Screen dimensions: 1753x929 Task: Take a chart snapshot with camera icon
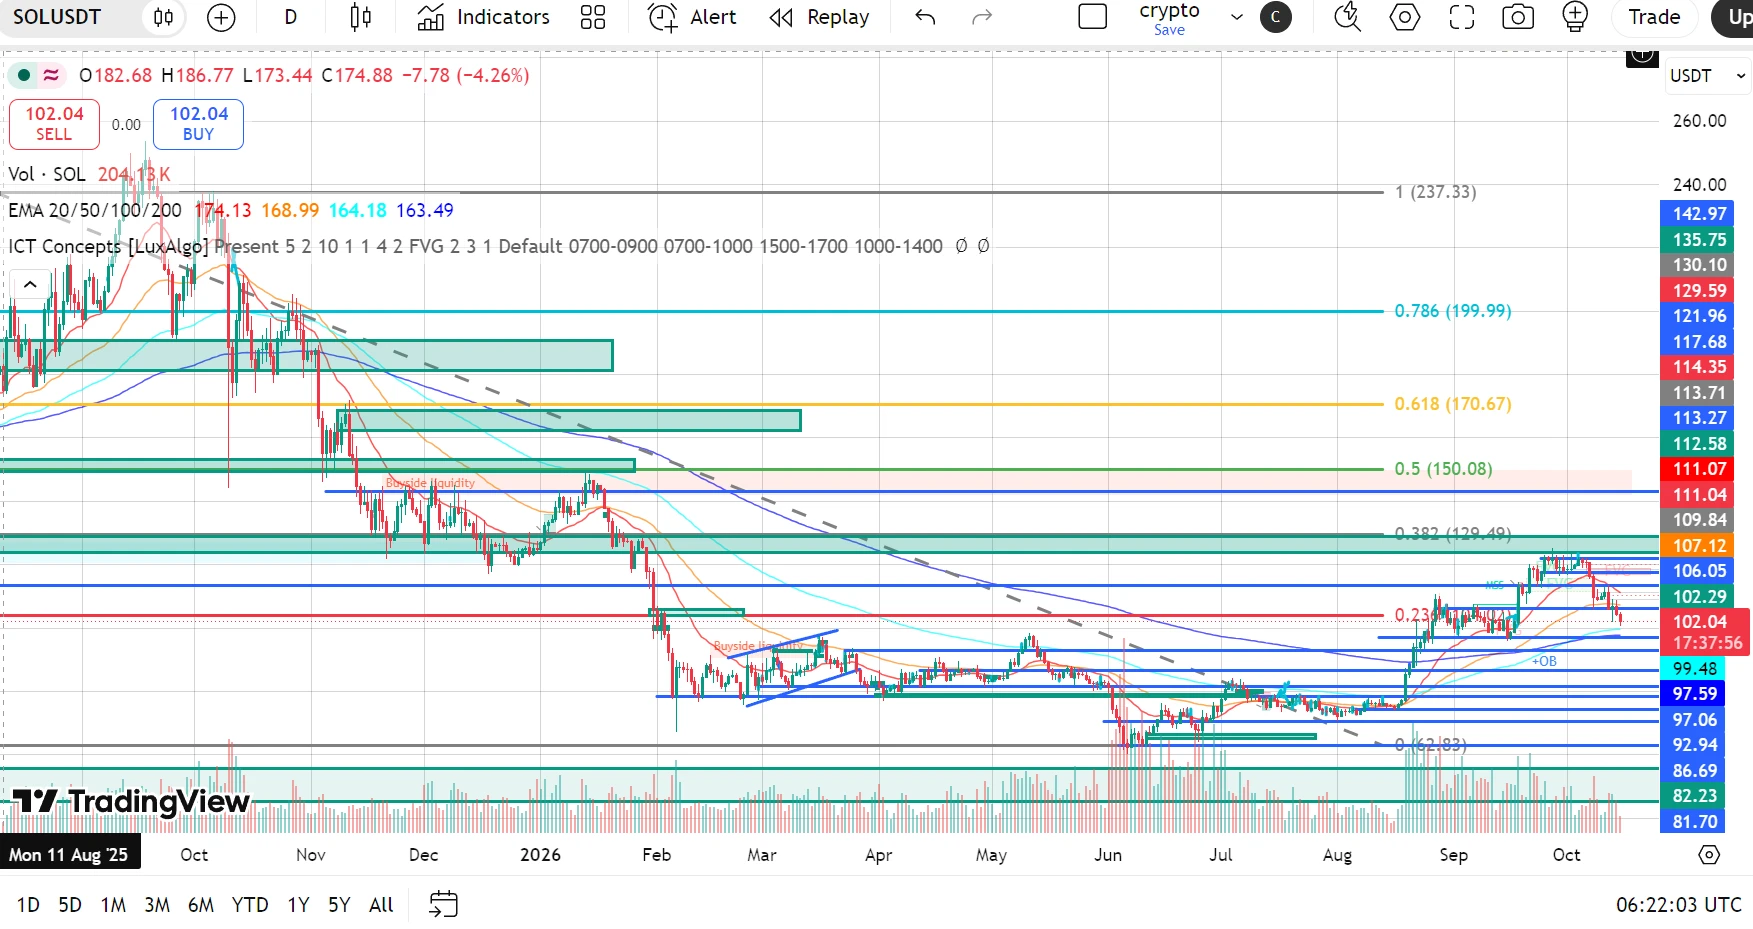click(1518, 17)
